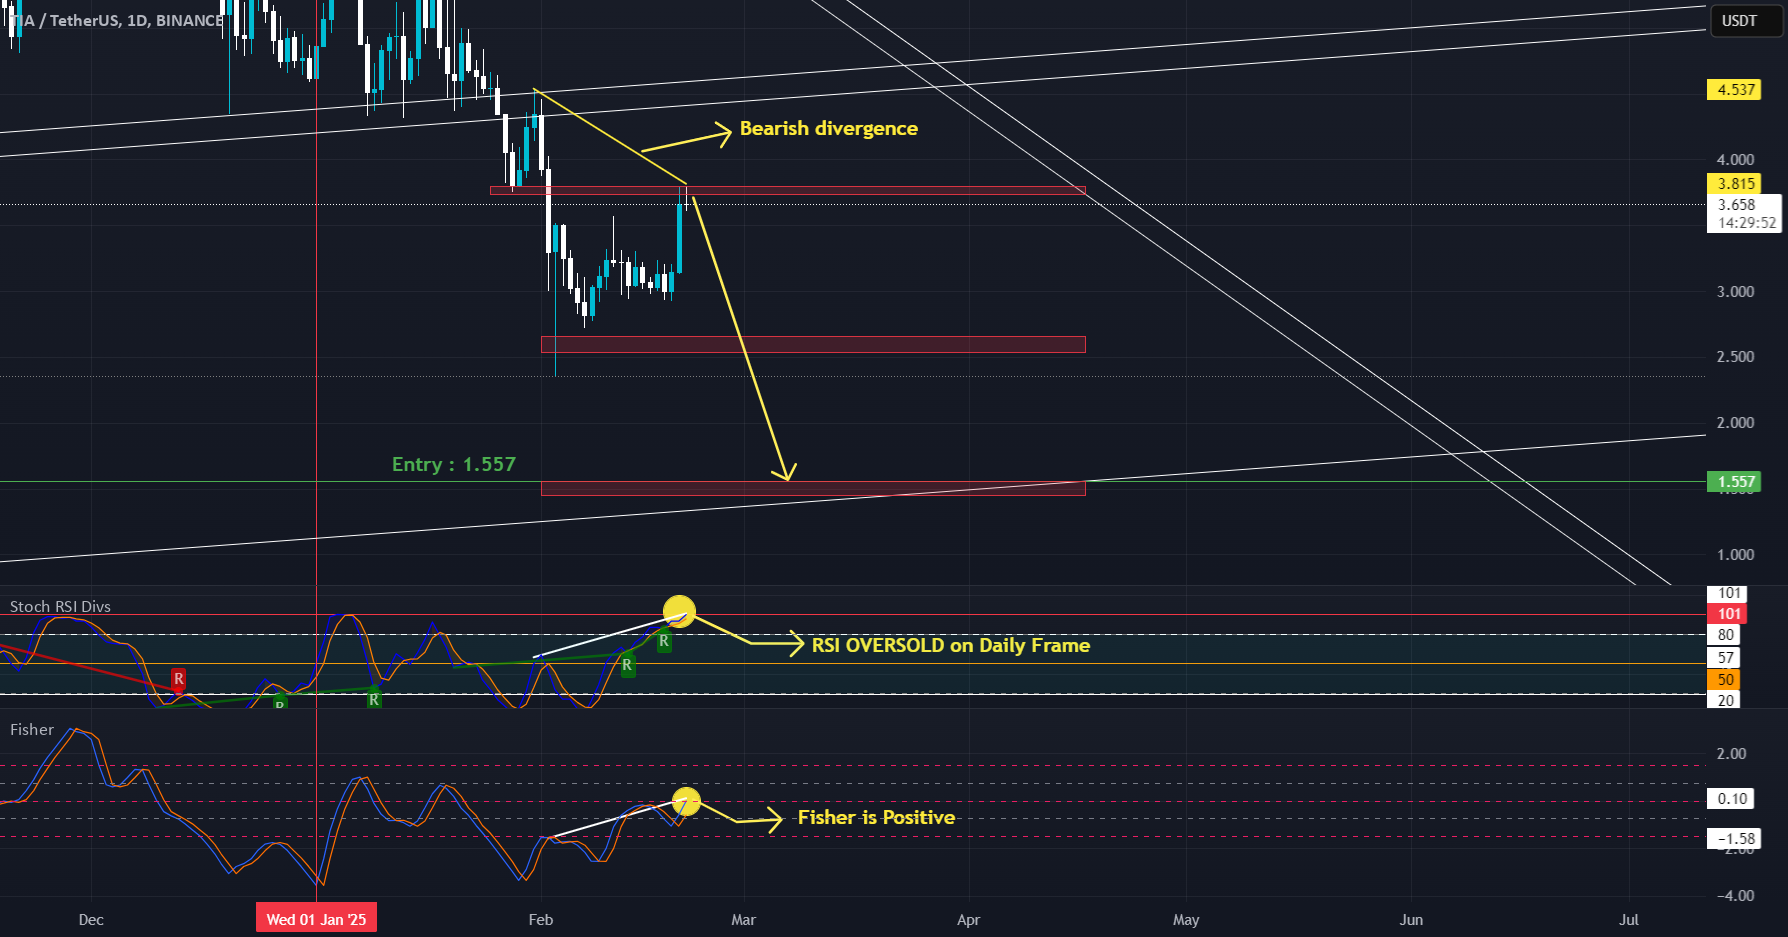Click the yellow circle on Stoch RSI
The width and height of the screenshot is (1788, 937).
coord(679,610)
